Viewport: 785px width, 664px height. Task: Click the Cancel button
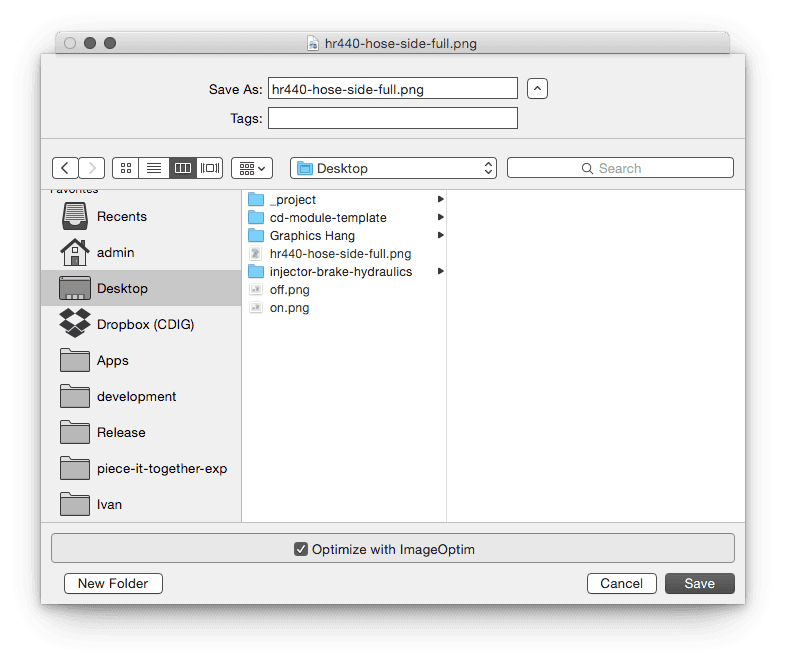point(621,583)
